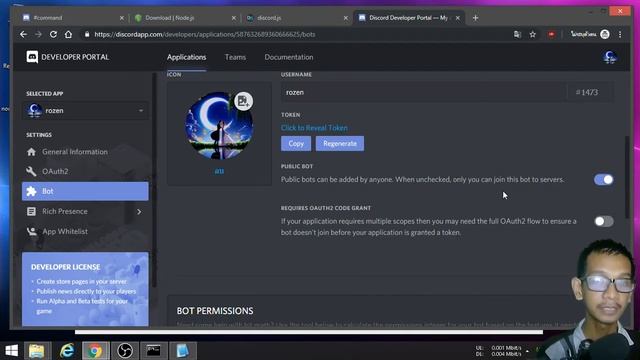Focus the username field containing rozen
This screenshot has height=360, width=640.
[x=423, y=93]
